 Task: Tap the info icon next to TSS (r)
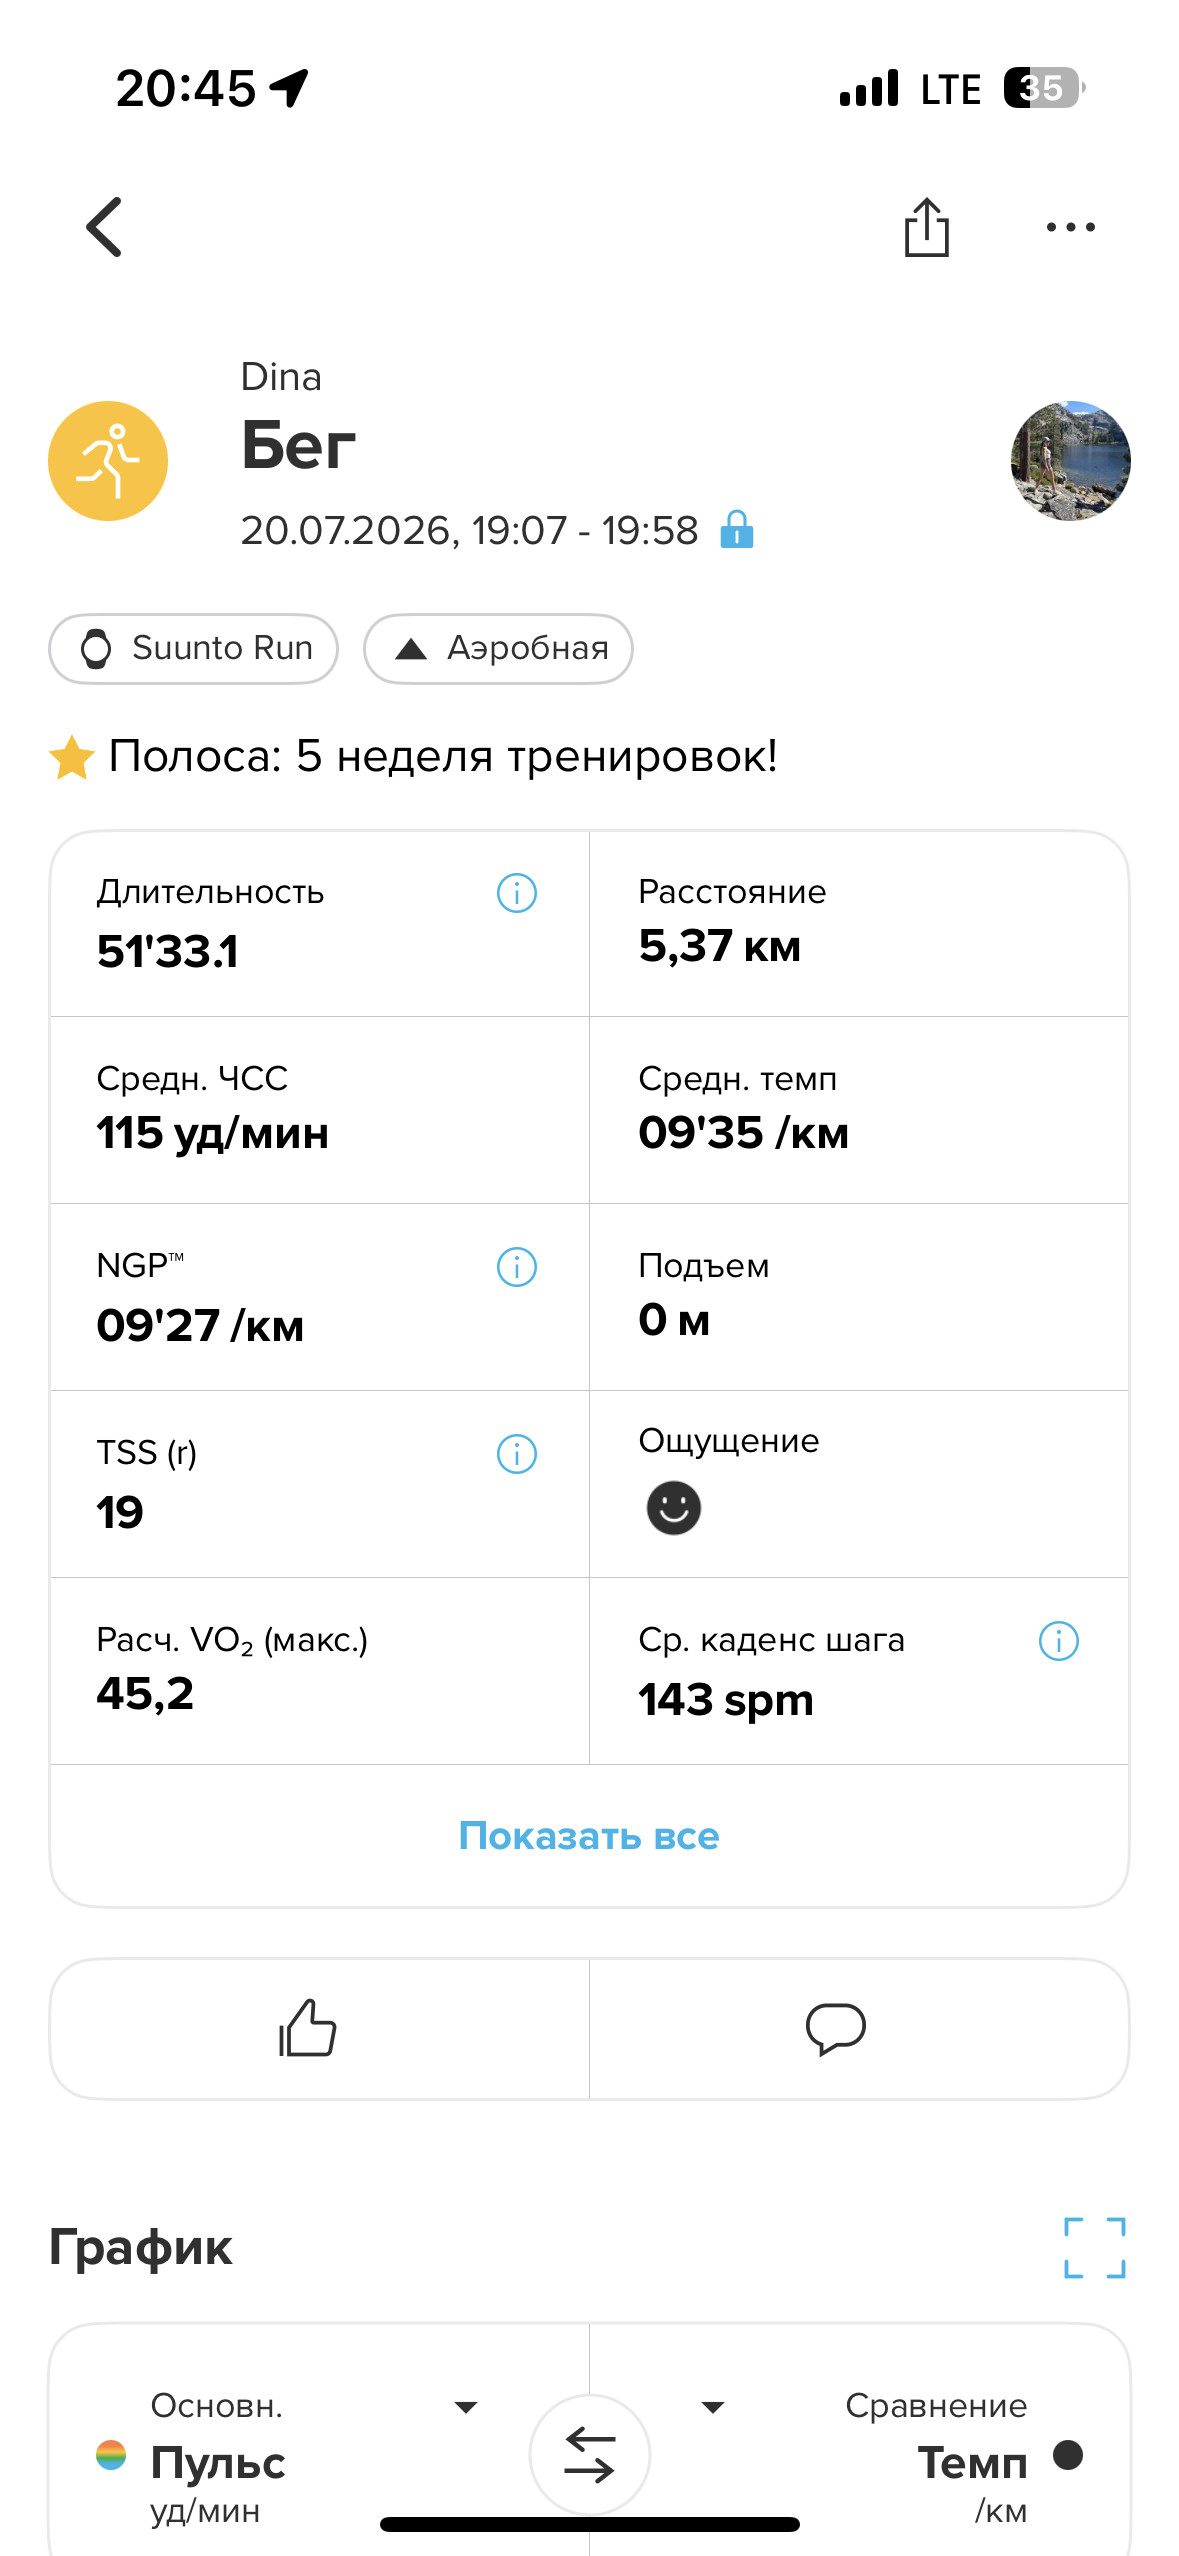(x=517, y=1454)
